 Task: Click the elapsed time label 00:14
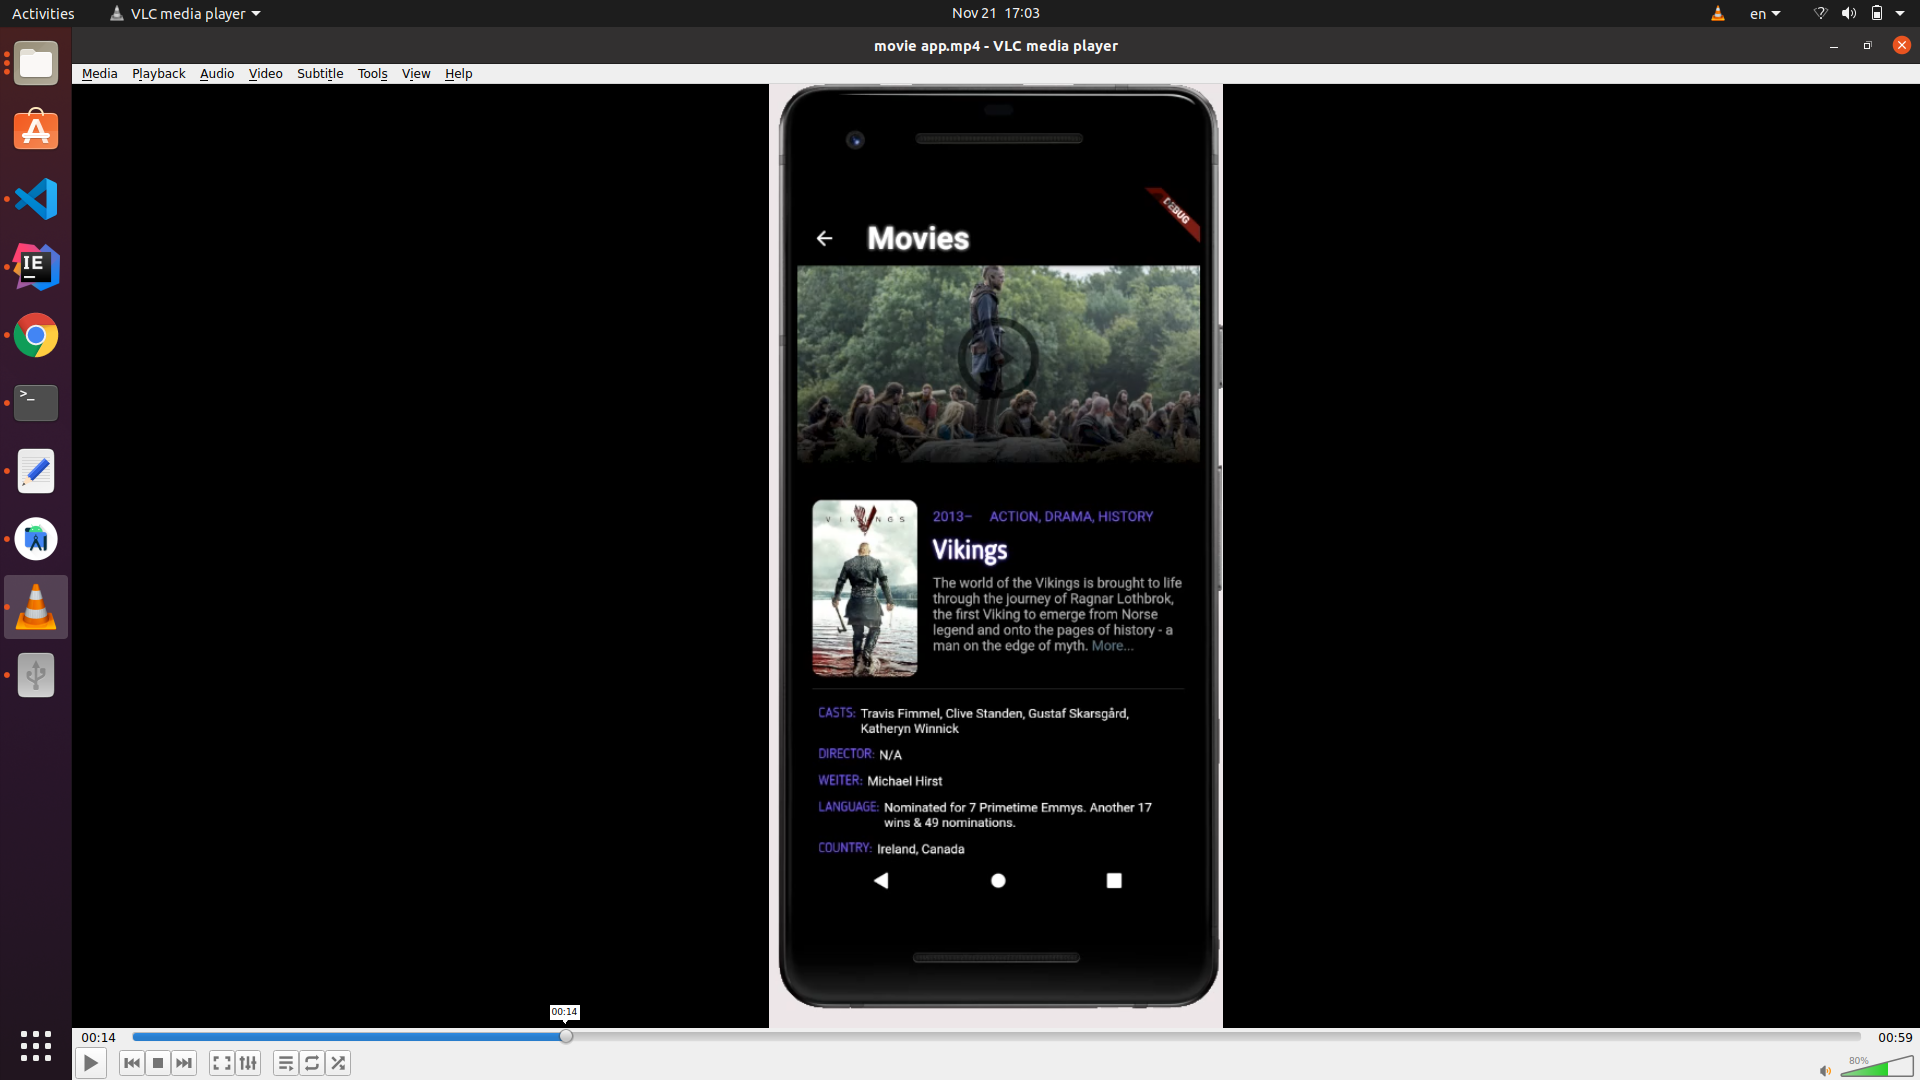click(98, 1037)
